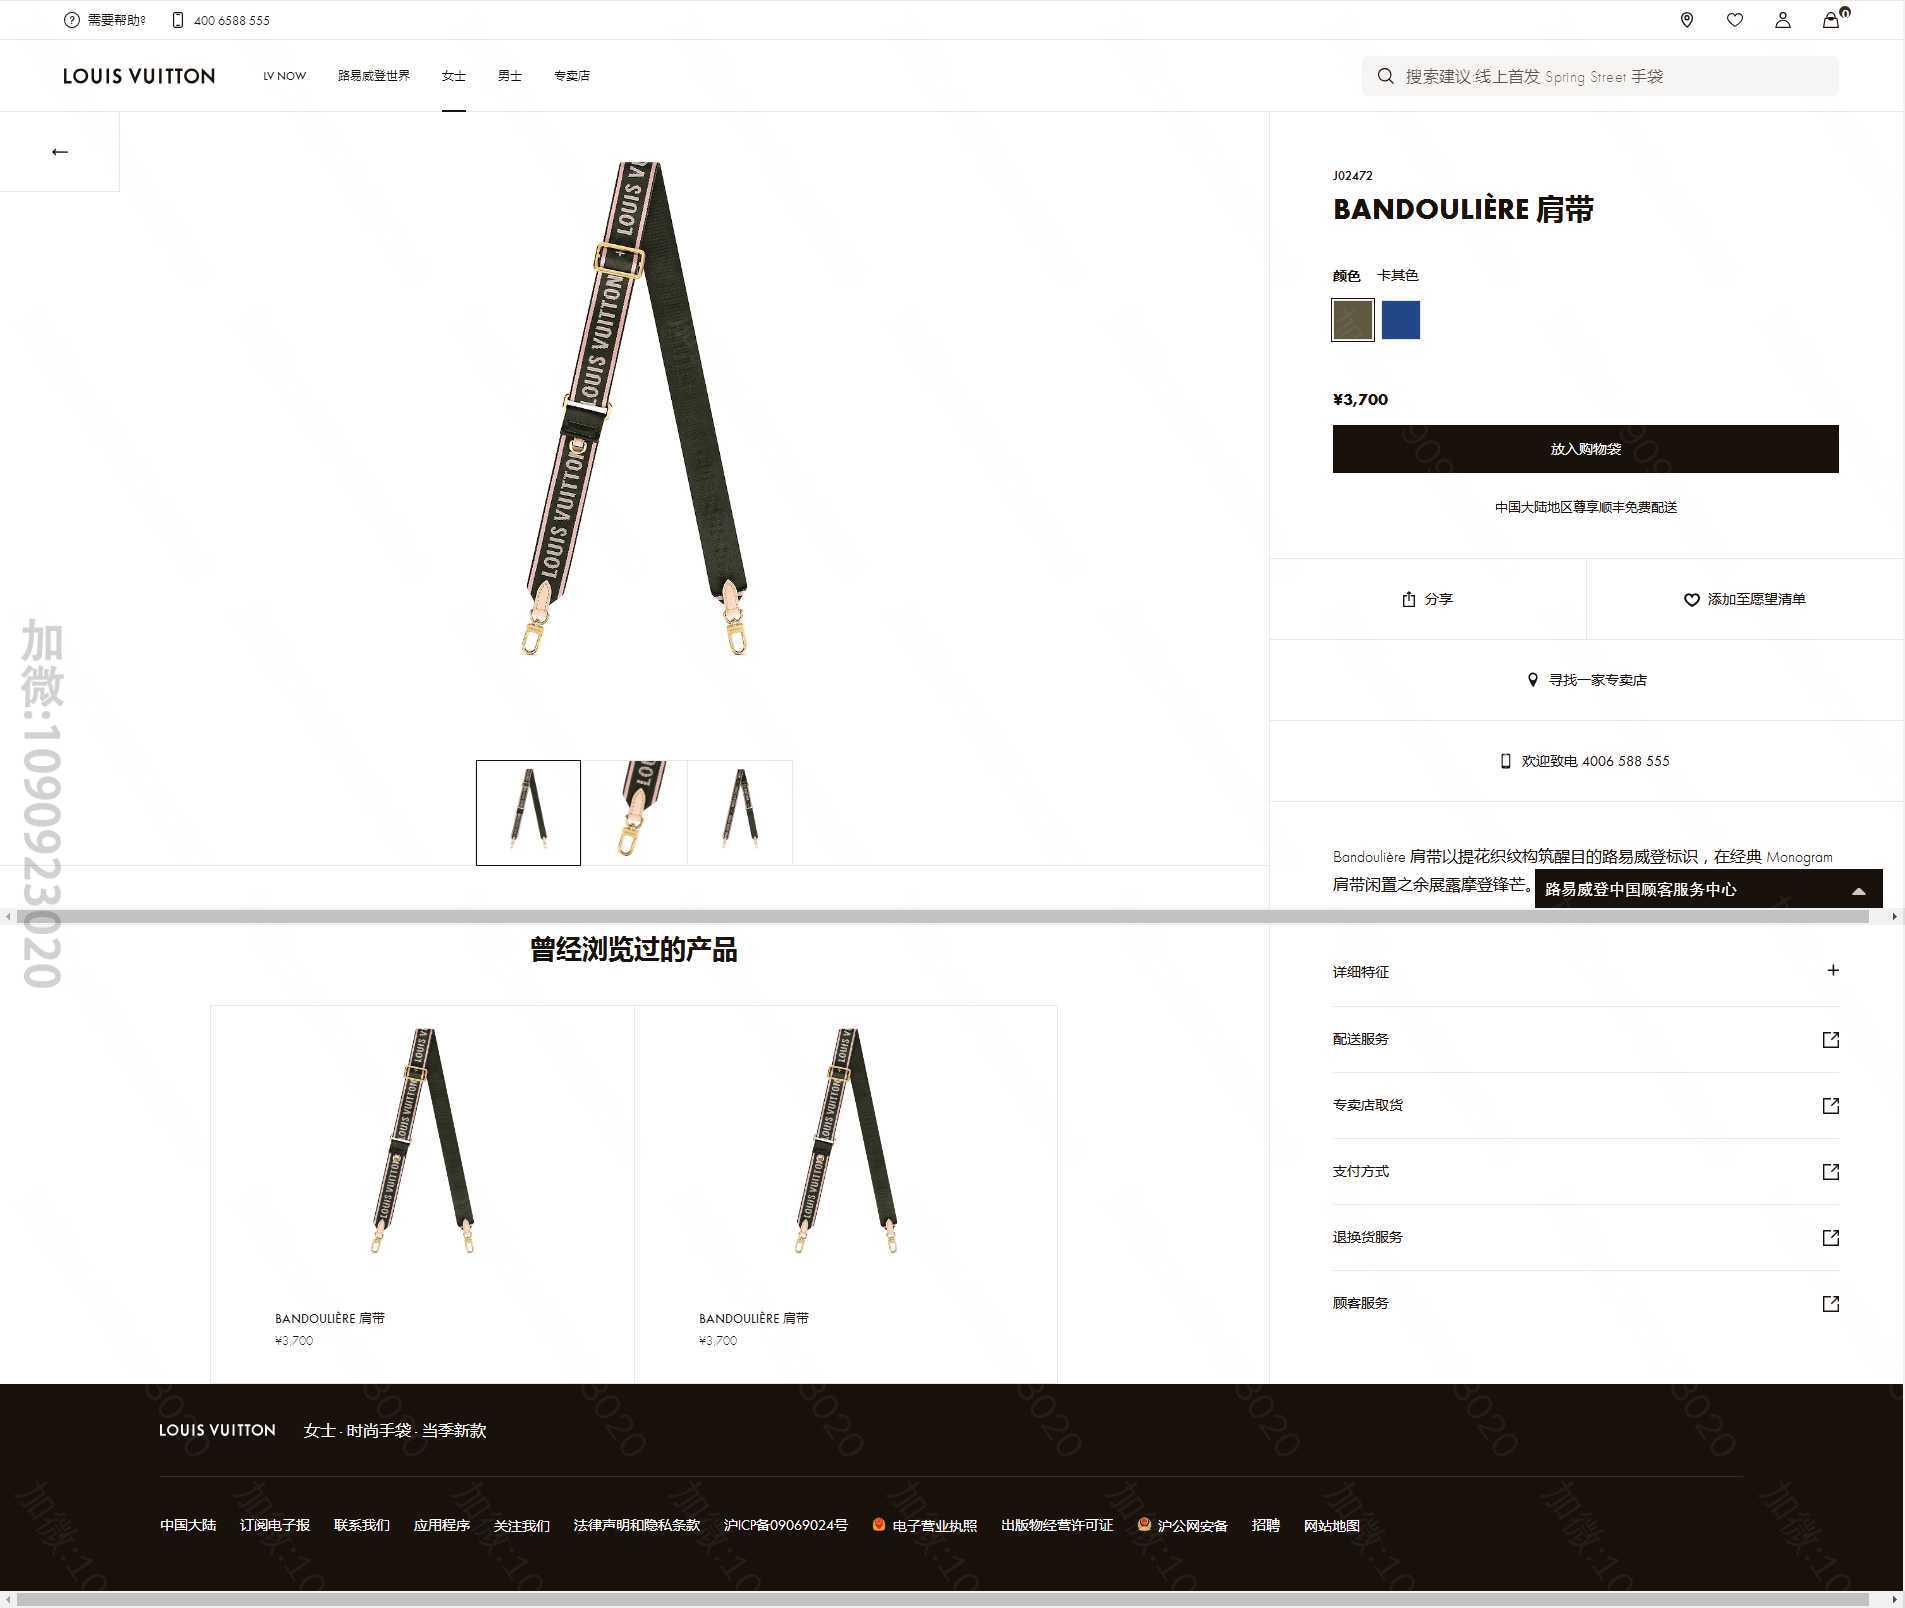Open the 路易威登世界 menu
Viewport: 1905px width, 1608px height.
coord(374,76)
